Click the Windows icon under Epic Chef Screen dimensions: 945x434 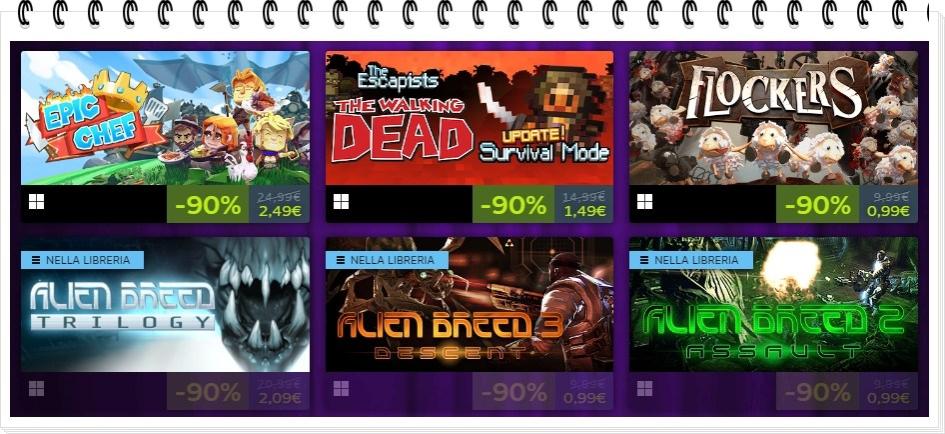(36, 202)
